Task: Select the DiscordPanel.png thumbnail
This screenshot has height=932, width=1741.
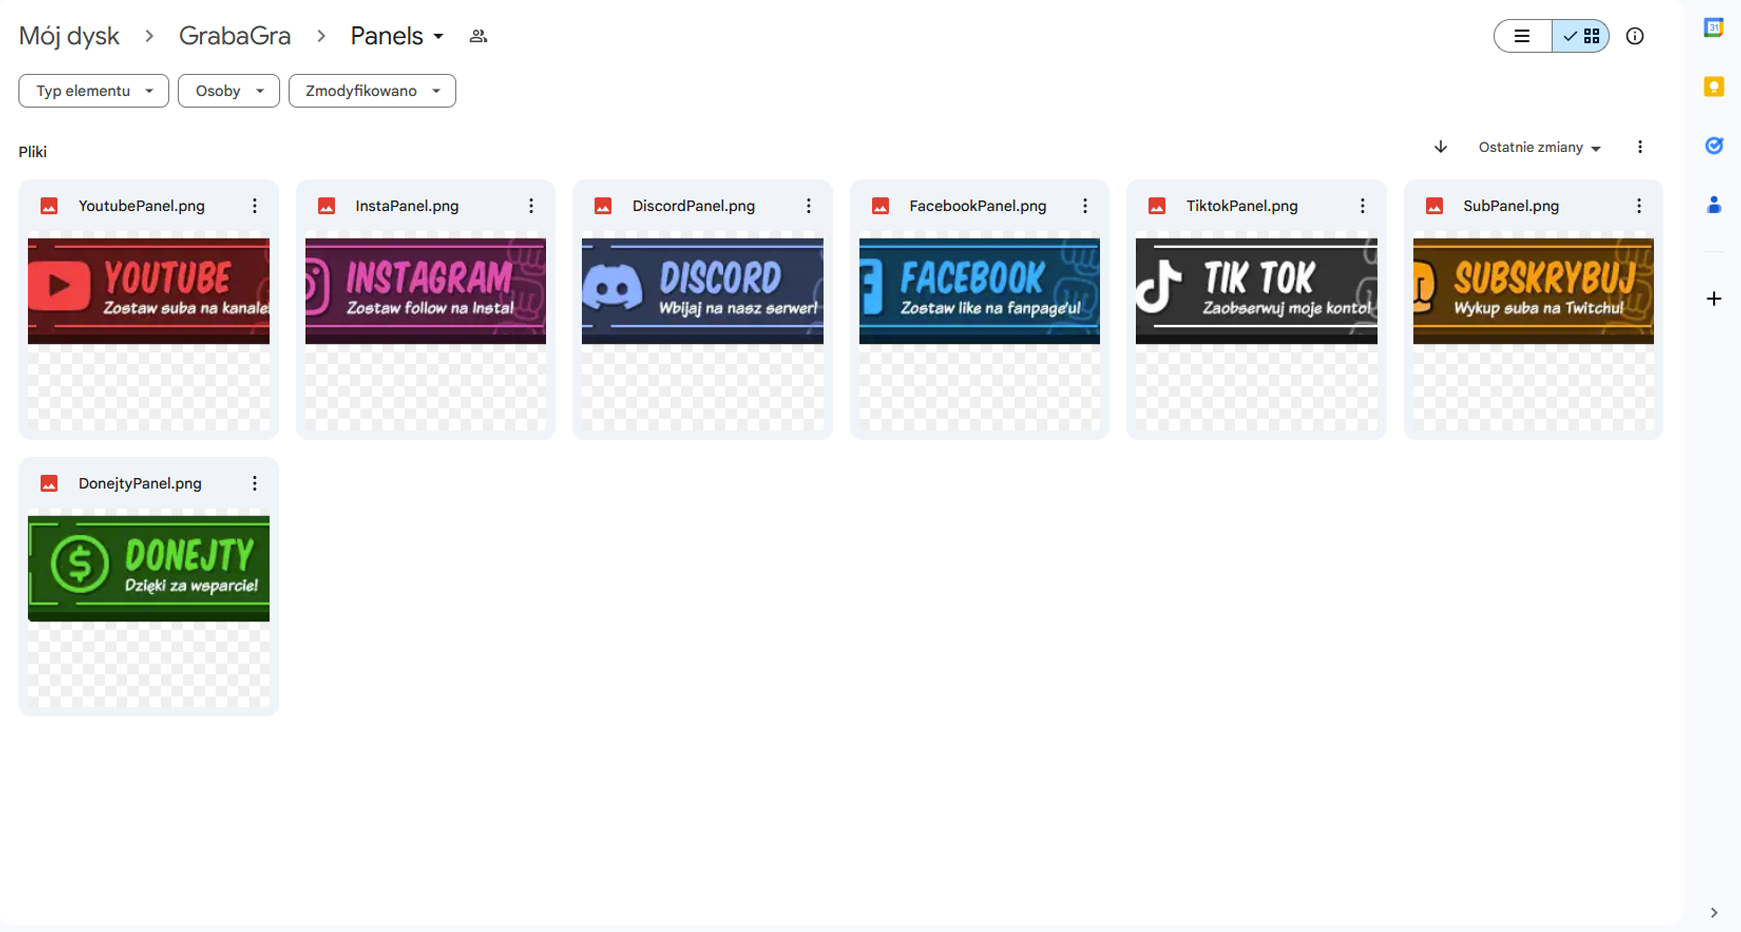Action: coord(702,290)
